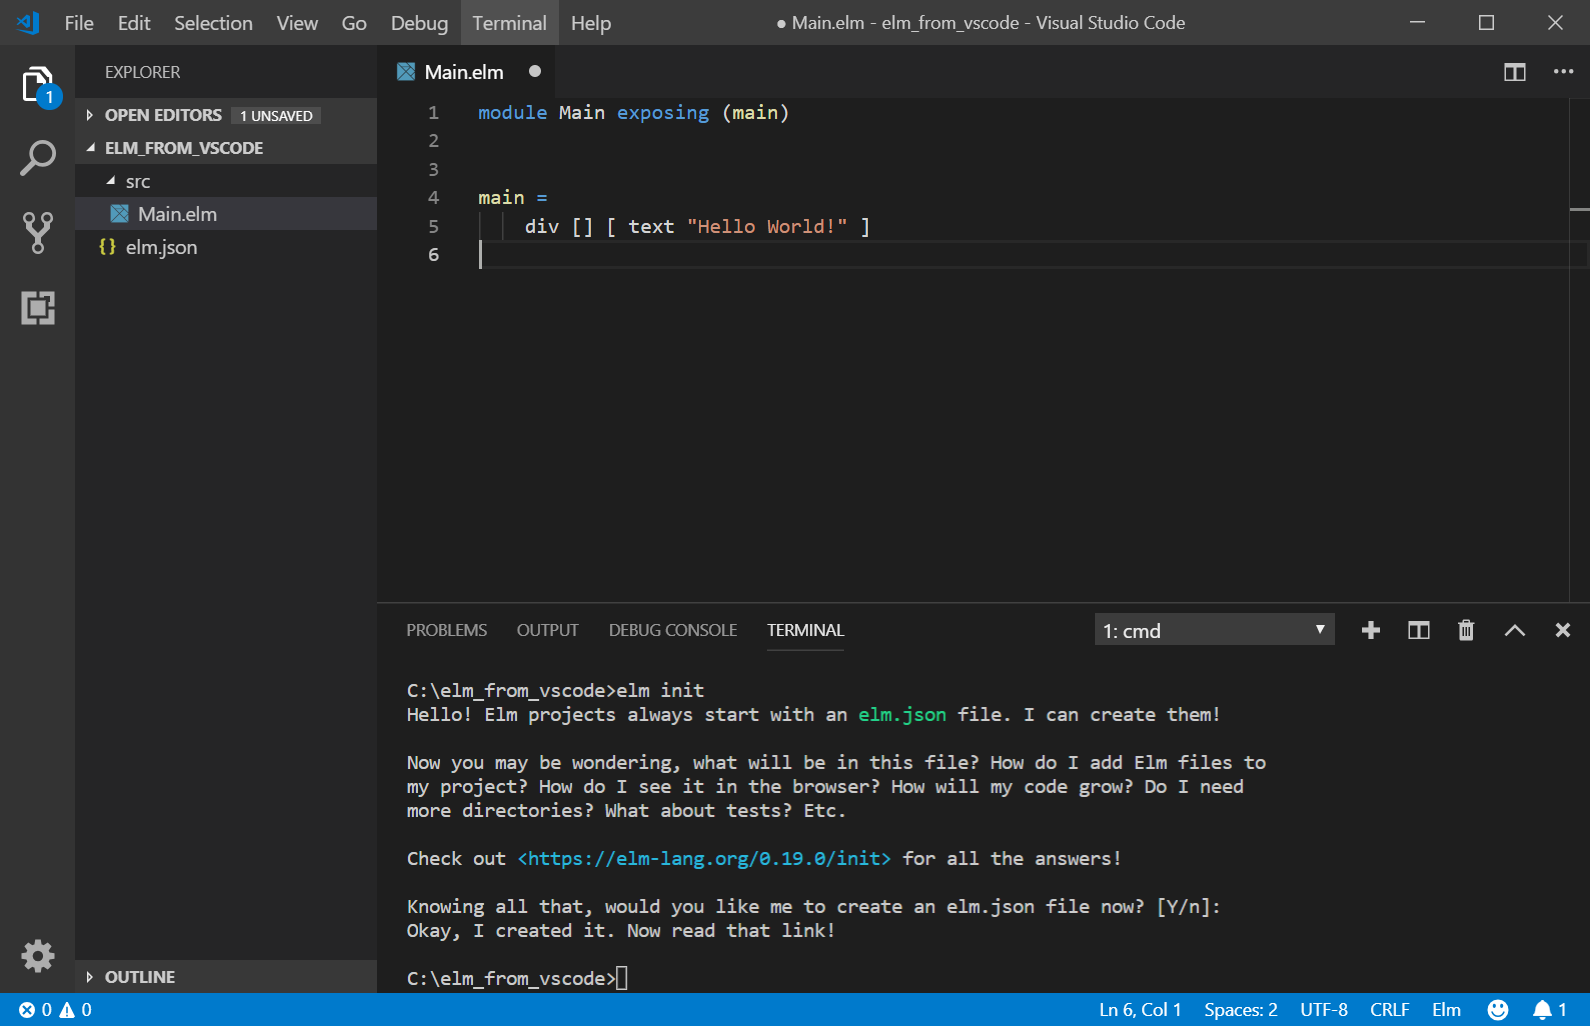Image resolution: width=1590 pixels, height=1026 pixels.
Task: Close the terminal panel
Action: pos(1562,630)
